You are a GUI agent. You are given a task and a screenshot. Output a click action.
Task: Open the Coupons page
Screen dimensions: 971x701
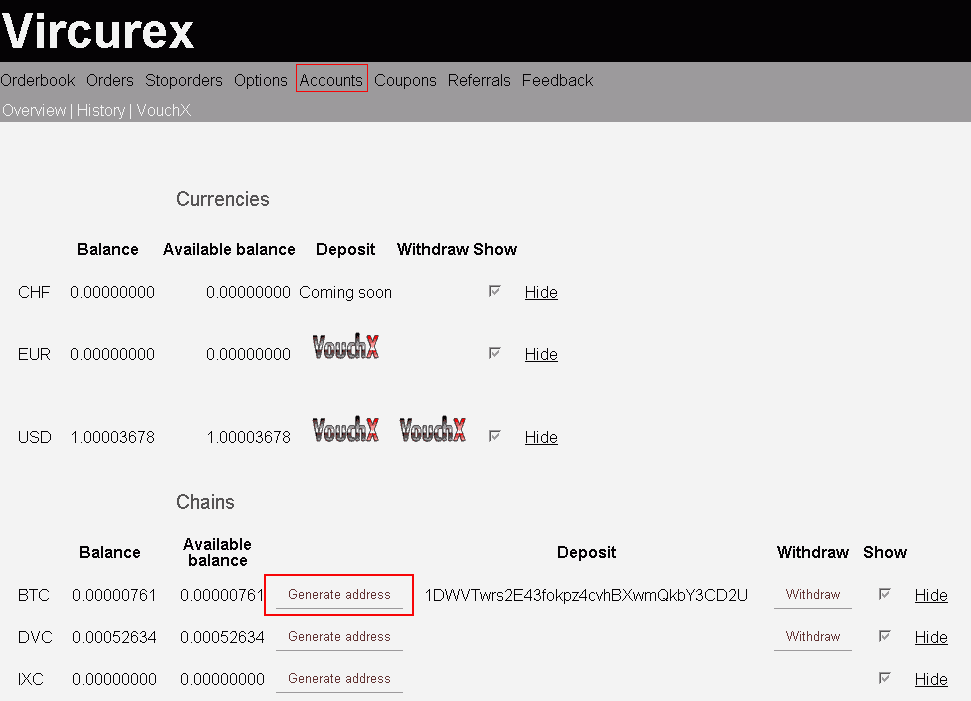click(405, 81)
